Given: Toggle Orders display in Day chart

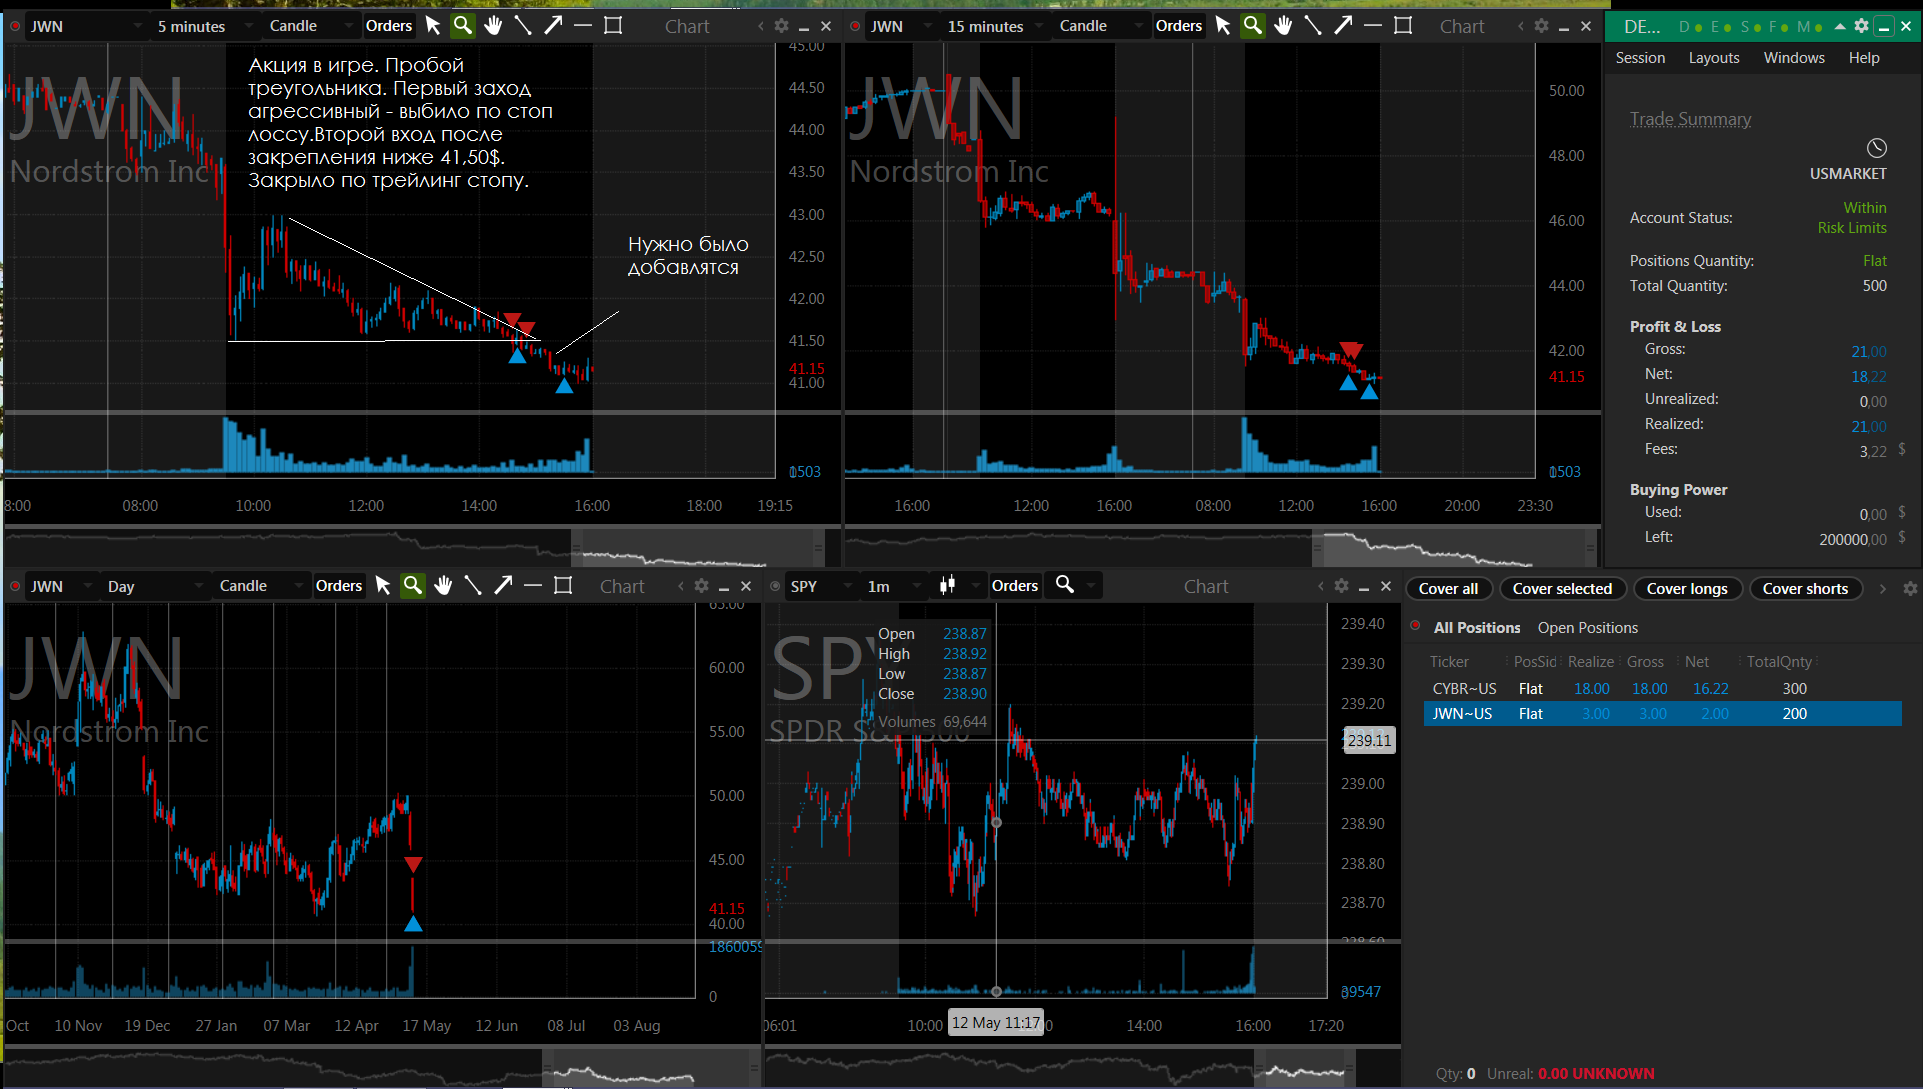Looking at the screenshot, I should click(339, 586).
